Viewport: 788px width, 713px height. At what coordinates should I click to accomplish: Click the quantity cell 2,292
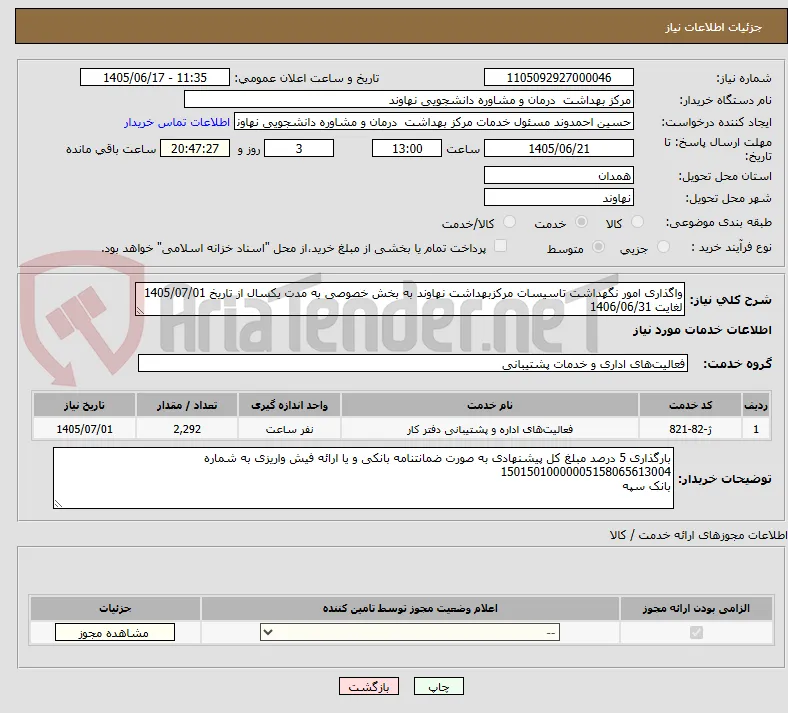[186, 429]
